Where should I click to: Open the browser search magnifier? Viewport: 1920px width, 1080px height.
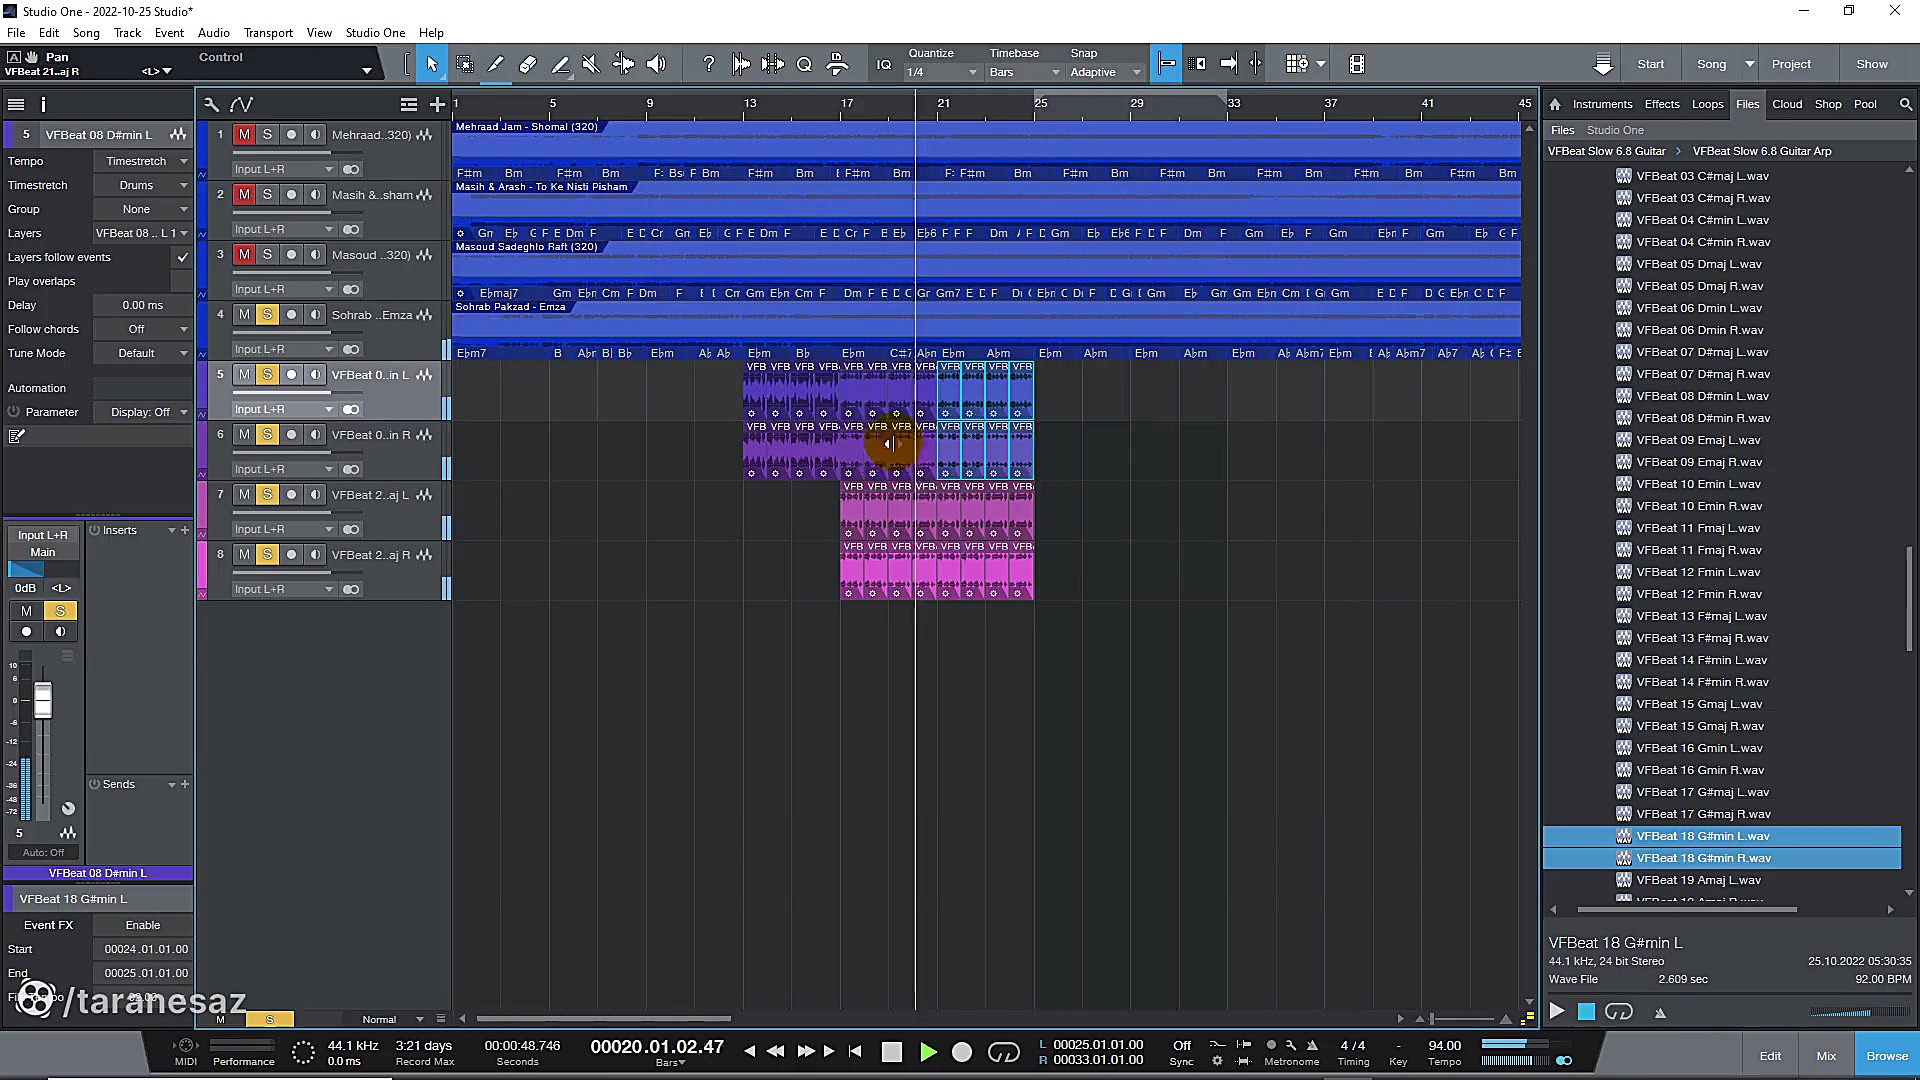tap(1905, 104)
